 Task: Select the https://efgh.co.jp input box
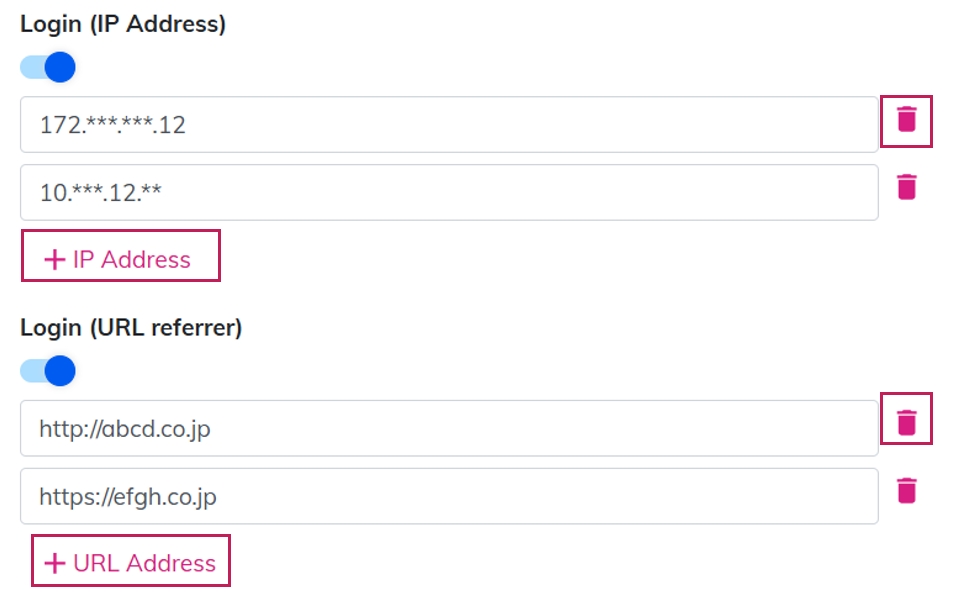click(449, 497)
